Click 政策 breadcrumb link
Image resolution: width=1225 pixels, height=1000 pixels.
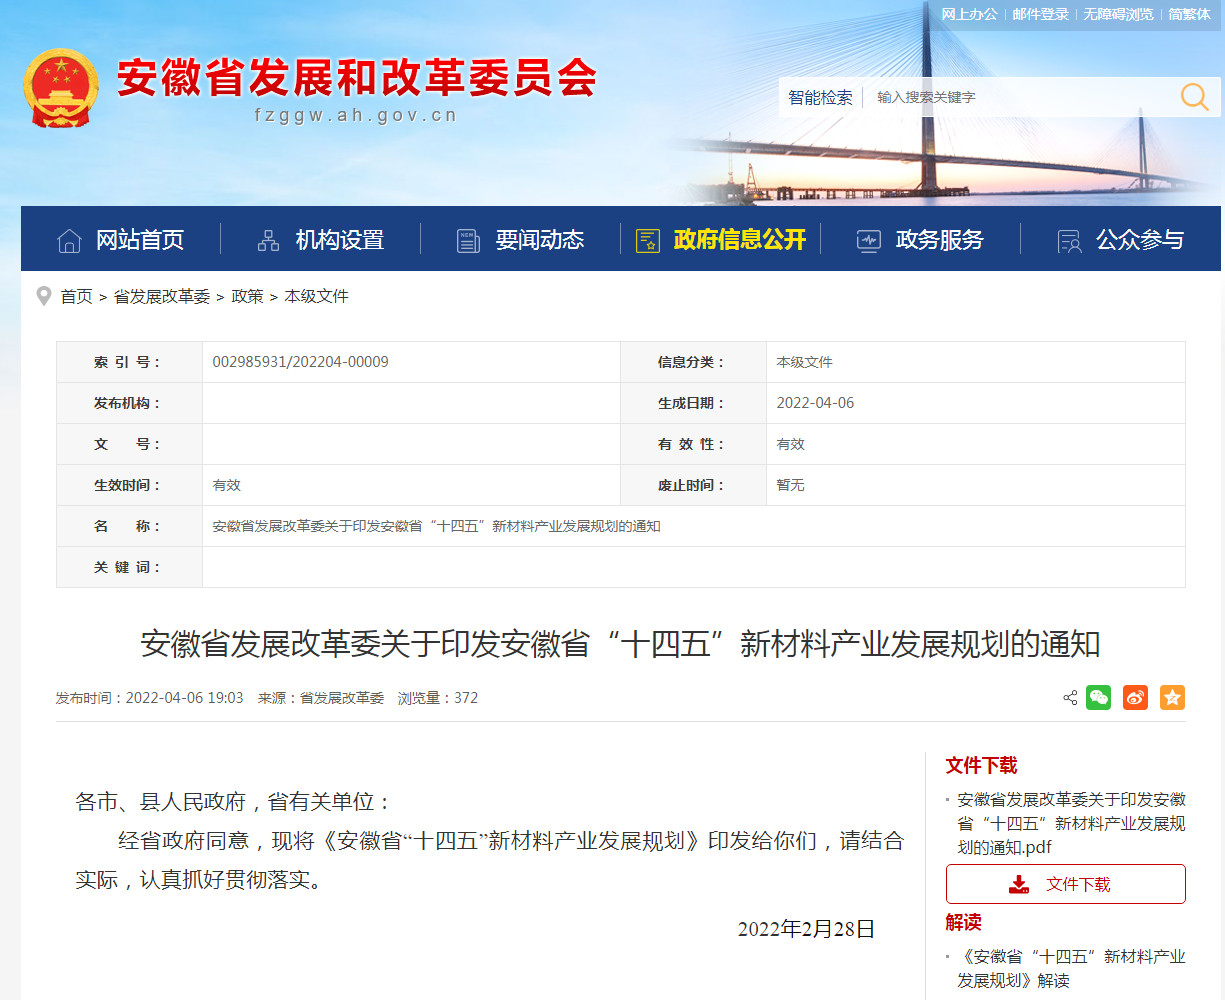(x=247, y=296)
